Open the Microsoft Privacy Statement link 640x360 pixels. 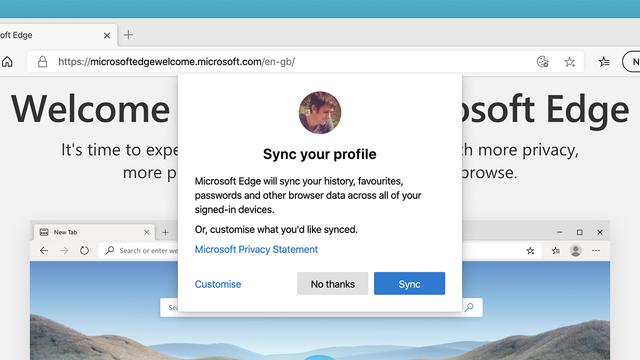(256, 249)
